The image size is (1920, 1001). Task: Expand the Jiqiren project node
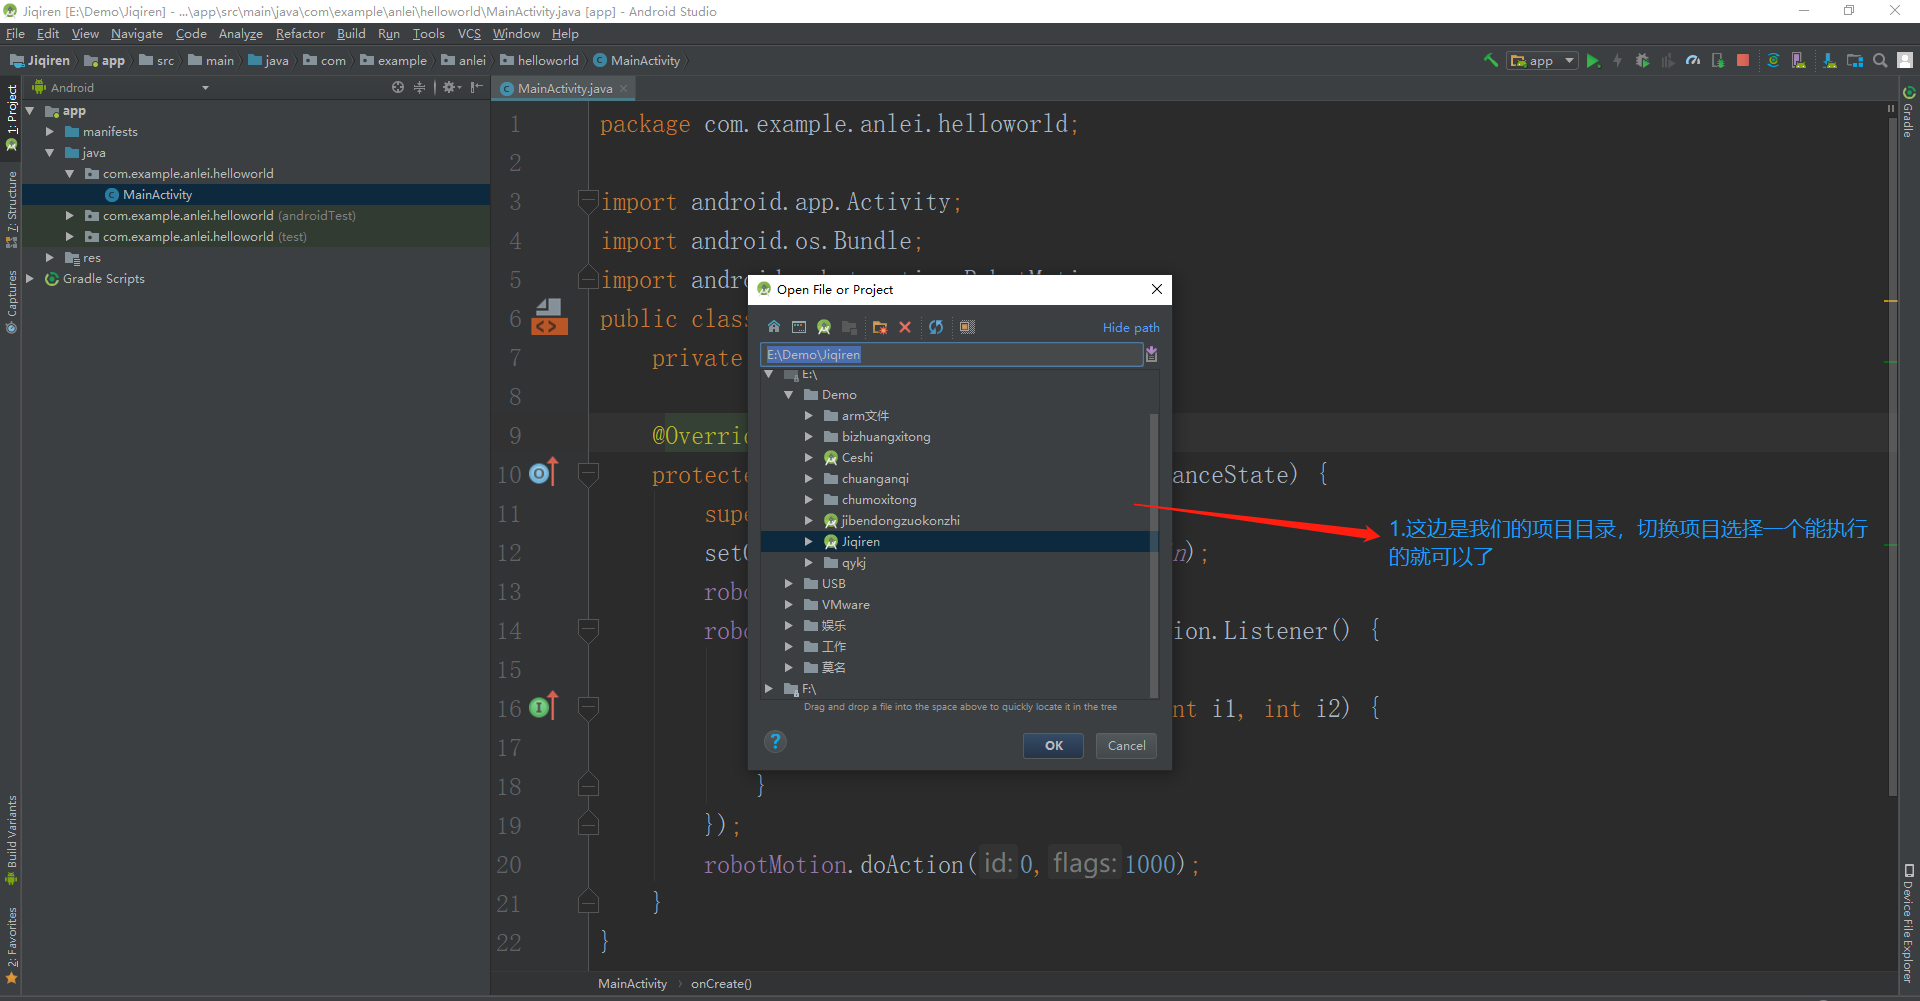pyautogui.click(x=809, y=542)
